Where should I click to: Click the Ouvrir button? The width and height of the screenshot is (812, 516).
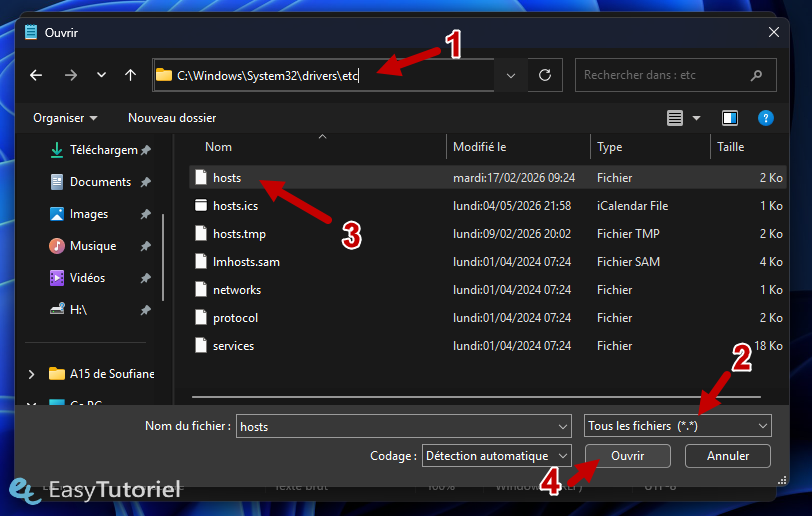tap(628, 456)
